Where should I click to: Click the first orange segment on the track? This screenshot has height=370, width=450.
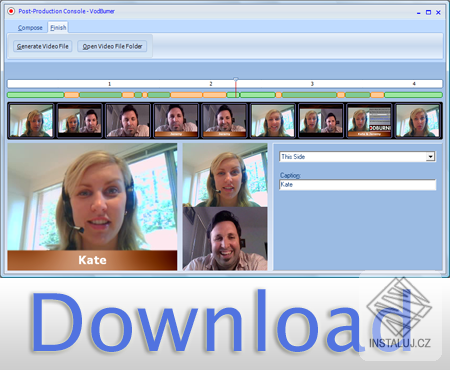click(x=72, y=95)
